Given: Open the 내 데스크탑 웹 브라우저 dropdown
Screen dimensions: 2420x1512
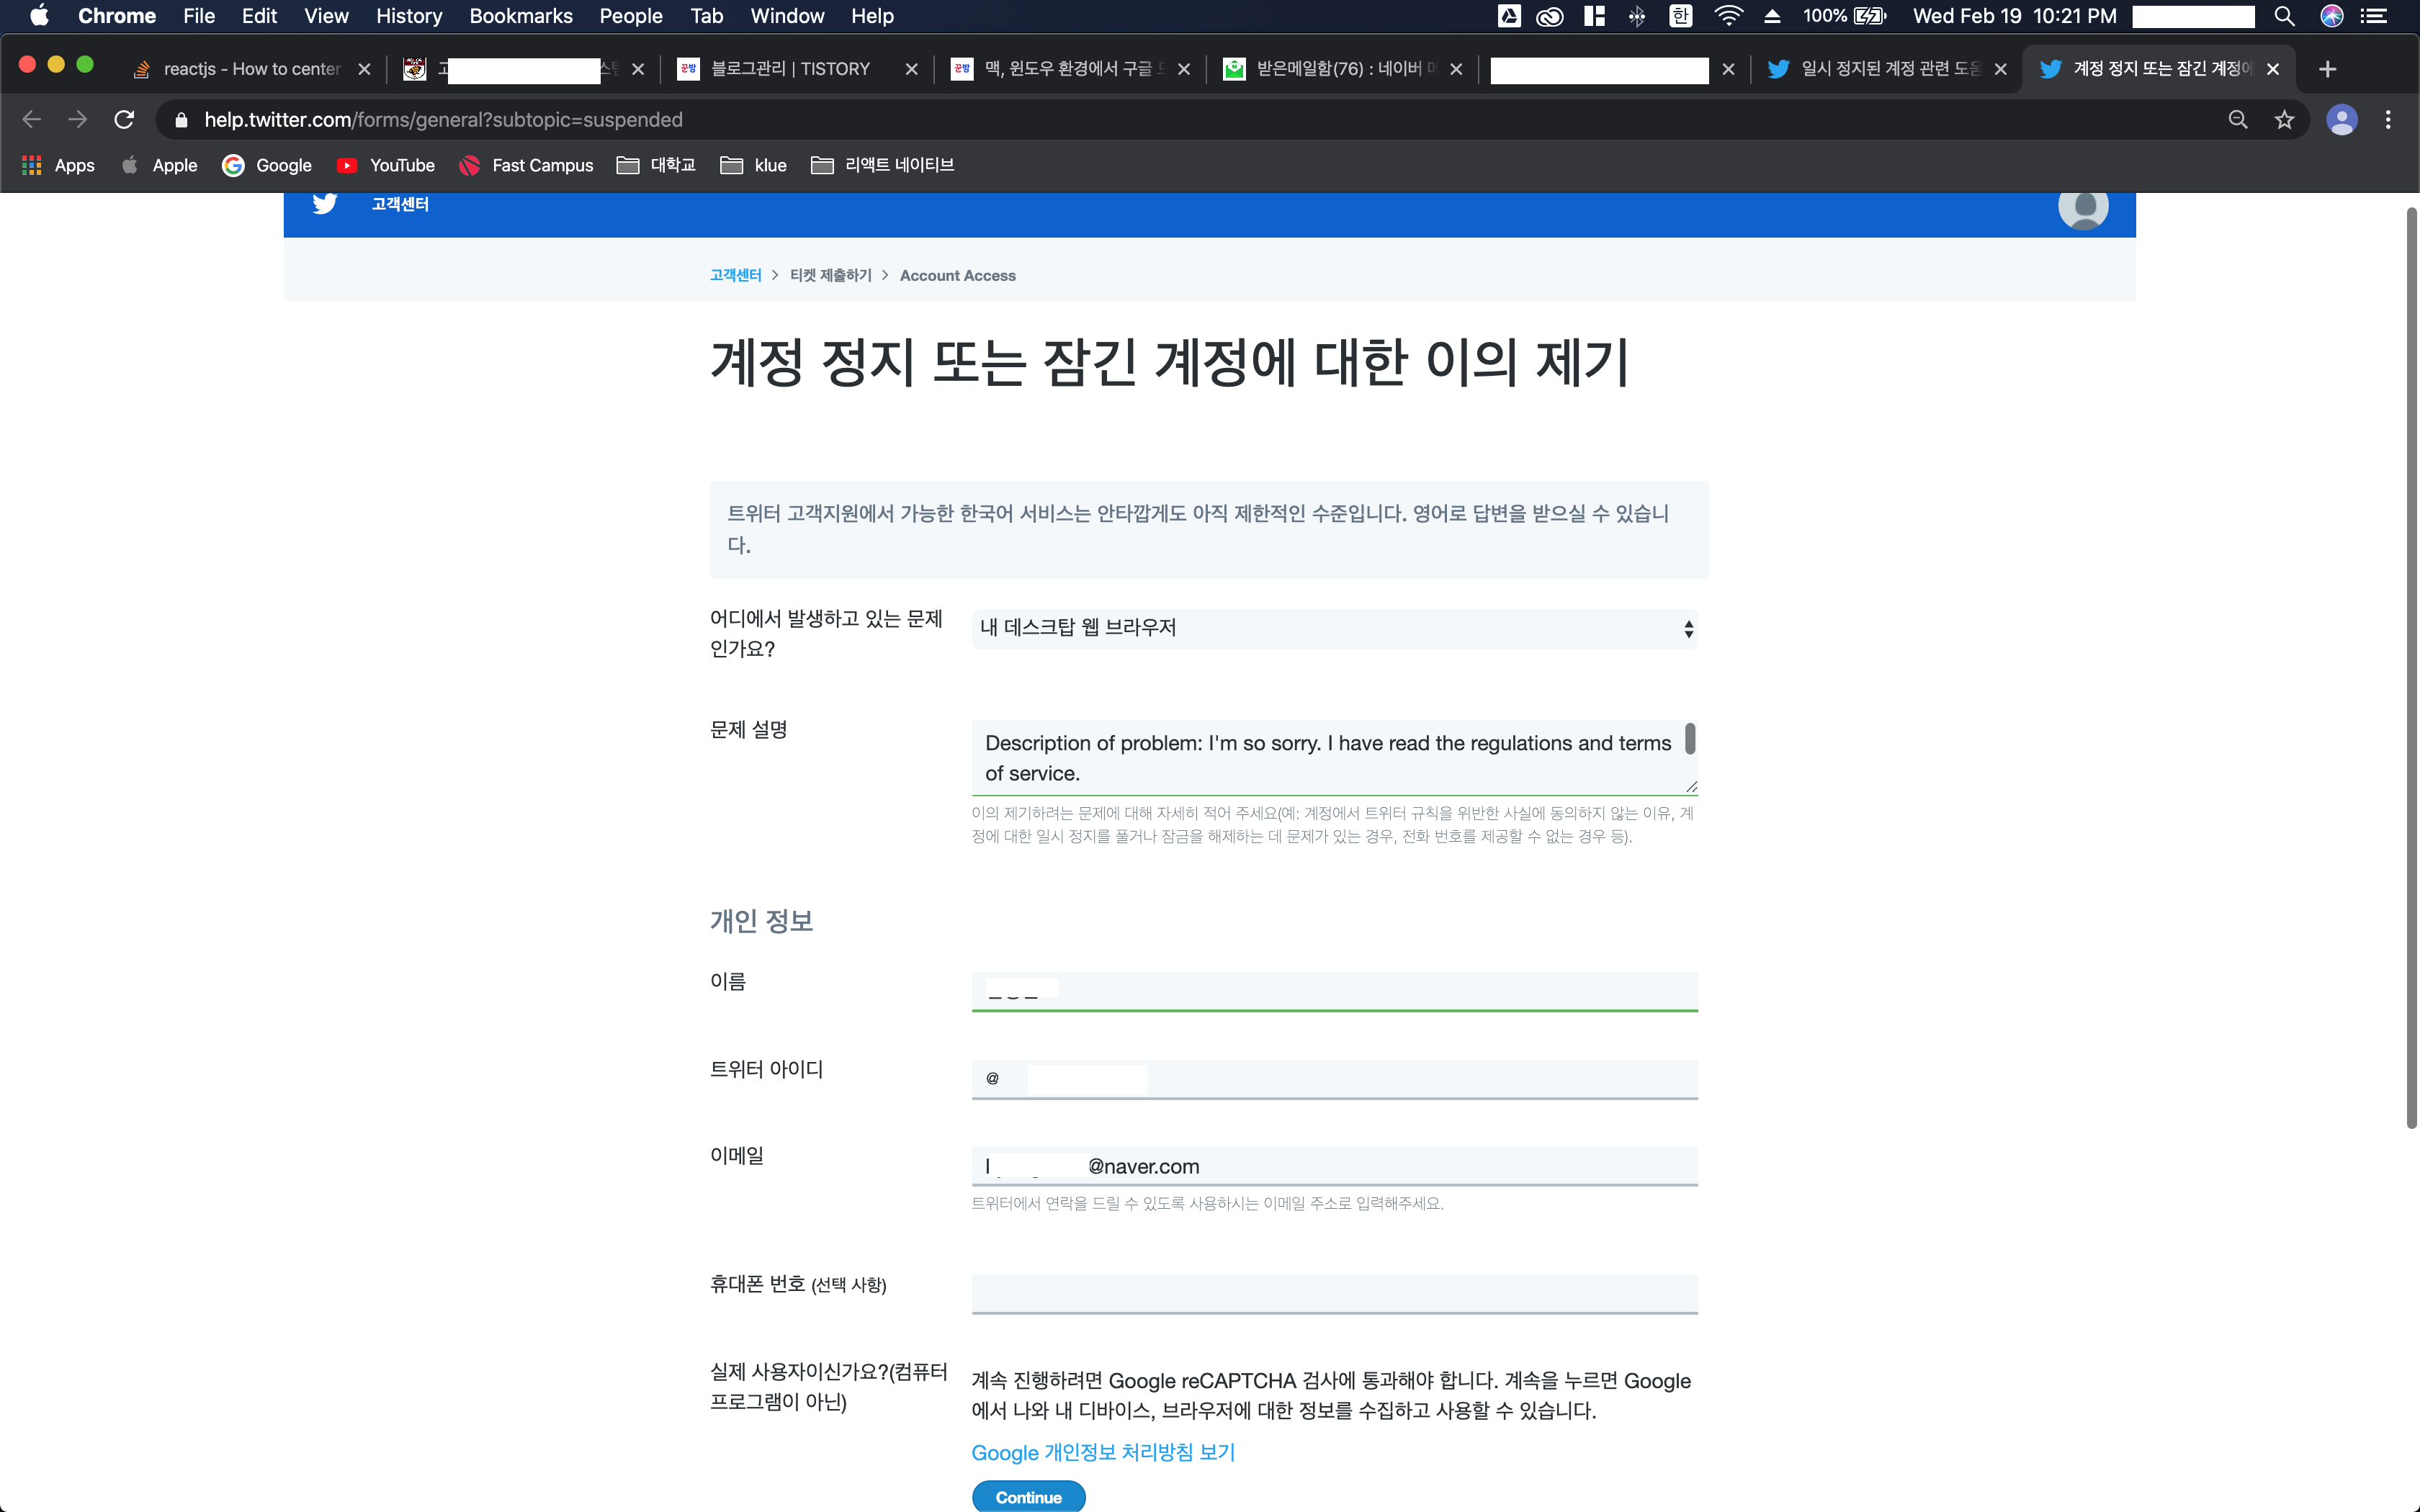Looking at the screenshot, I should (x=1334, y=628).
